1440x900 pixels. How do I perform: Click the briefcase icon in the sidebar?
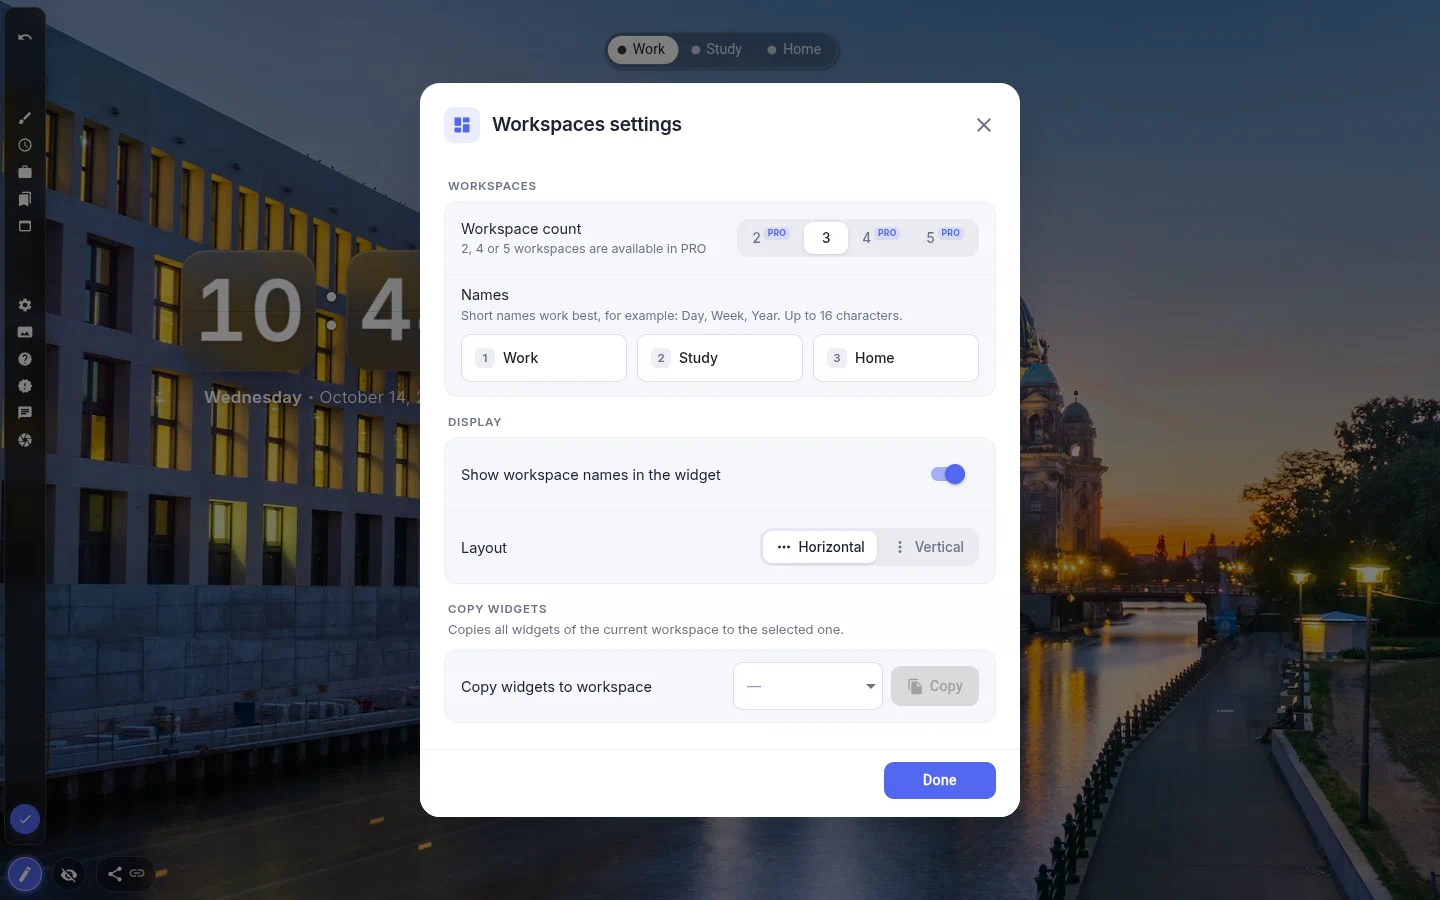(x=25, y=172)
